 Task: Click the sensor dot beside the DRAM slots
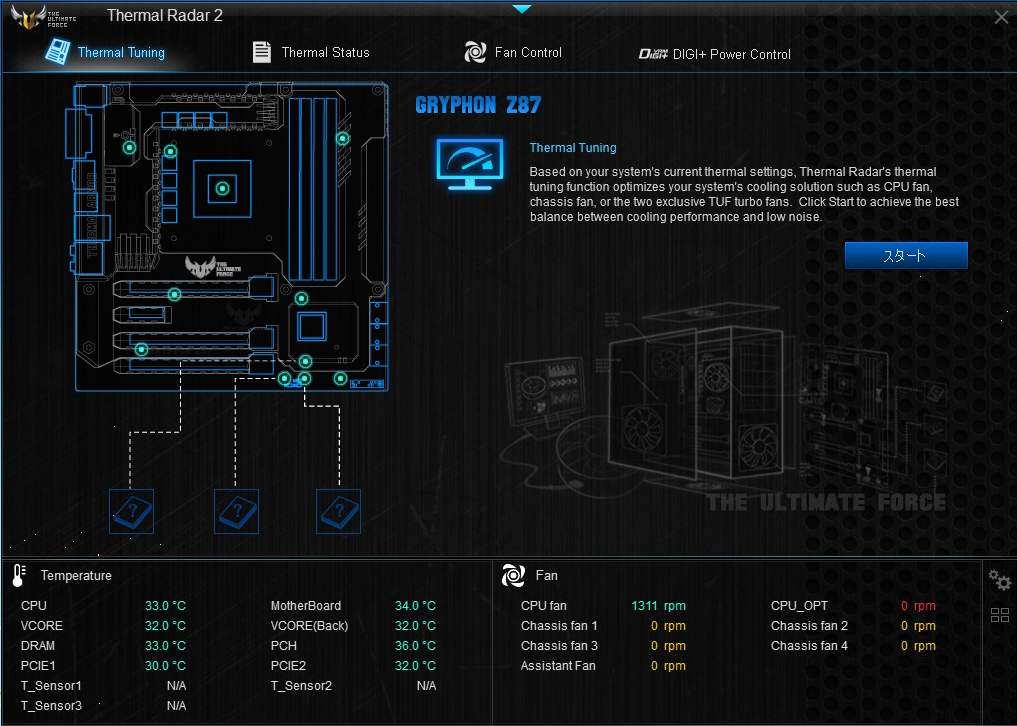tap(342, 138)
